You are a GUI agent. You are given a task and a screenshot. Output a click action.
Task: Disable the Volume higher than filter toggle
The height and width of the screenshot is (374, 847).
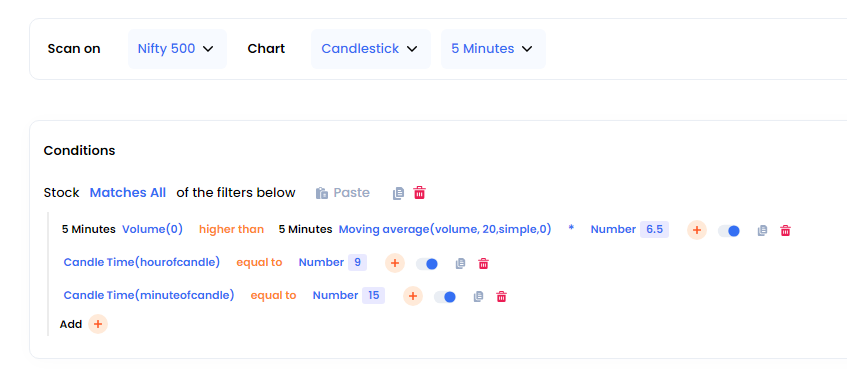(x=729, y=231)
